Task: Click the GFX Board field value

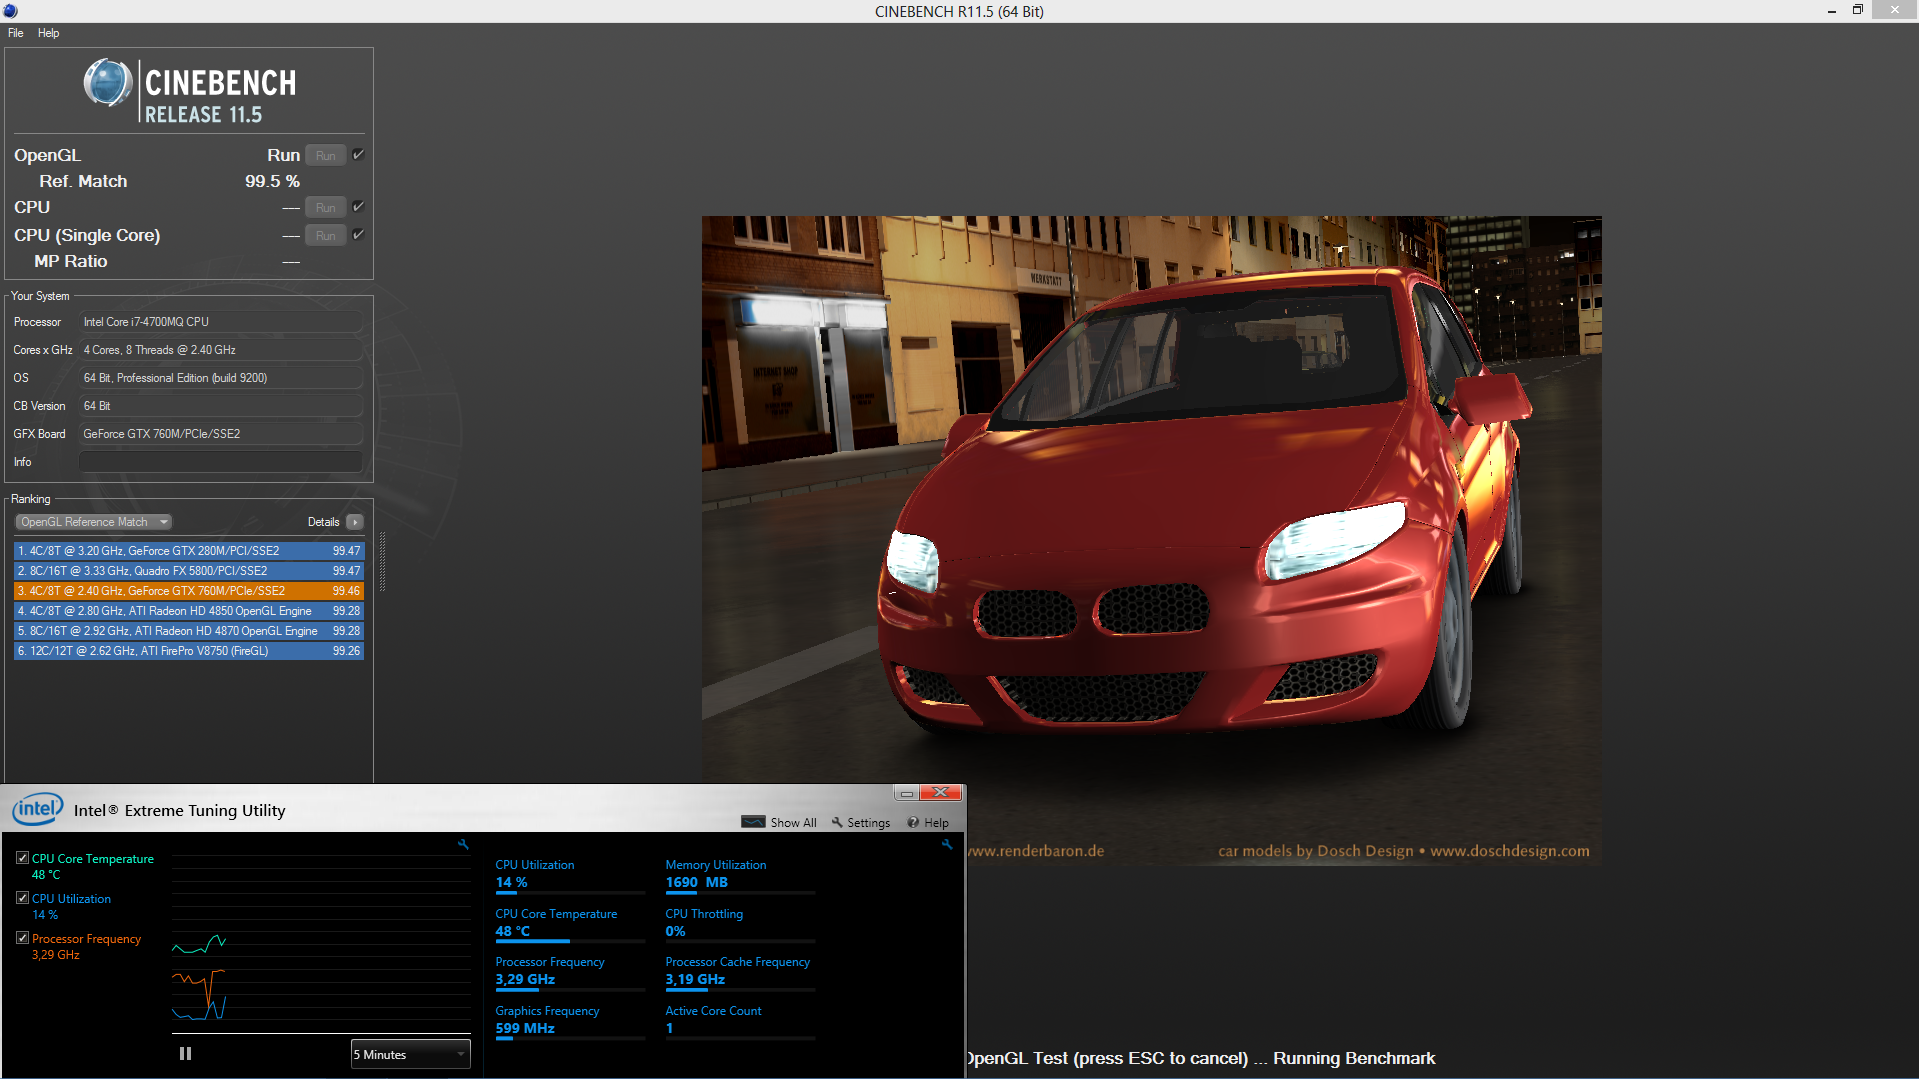Action: point(220,434)
